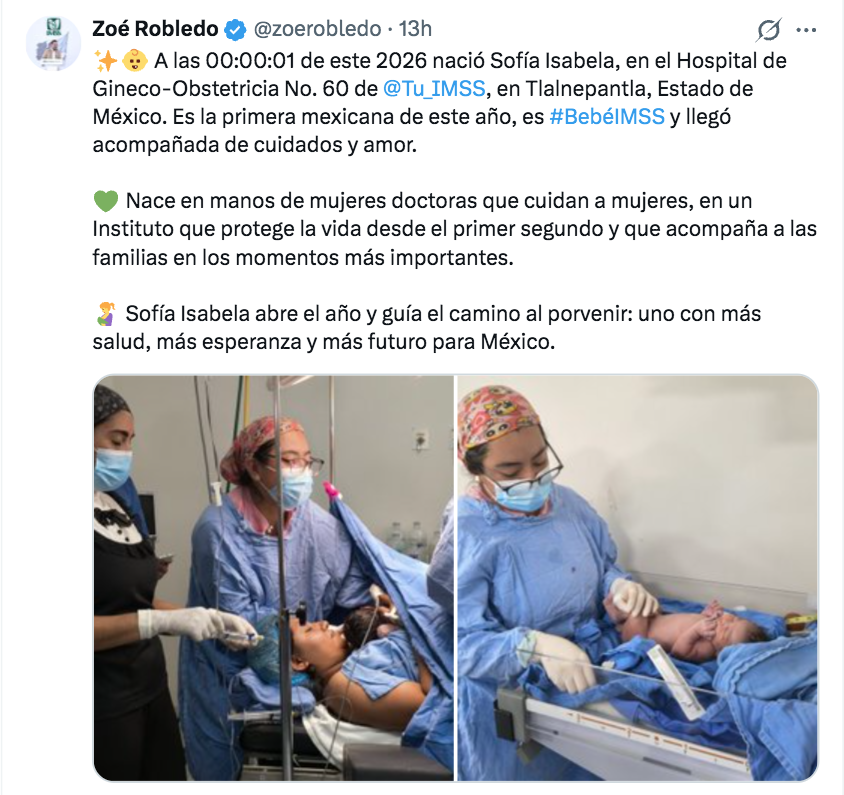Click the baby face emoji

coord(135,61)
